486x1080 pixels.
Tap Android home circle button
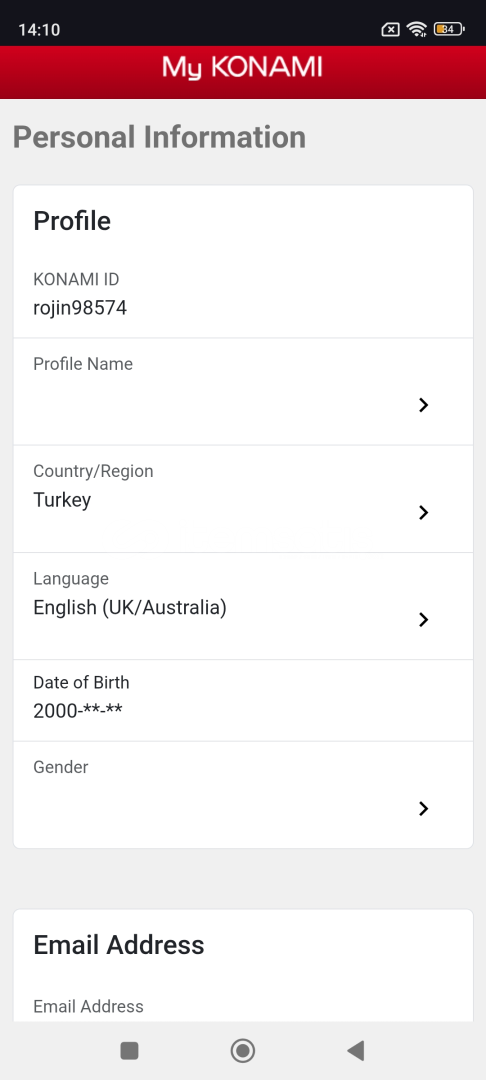pos(242,1050)
